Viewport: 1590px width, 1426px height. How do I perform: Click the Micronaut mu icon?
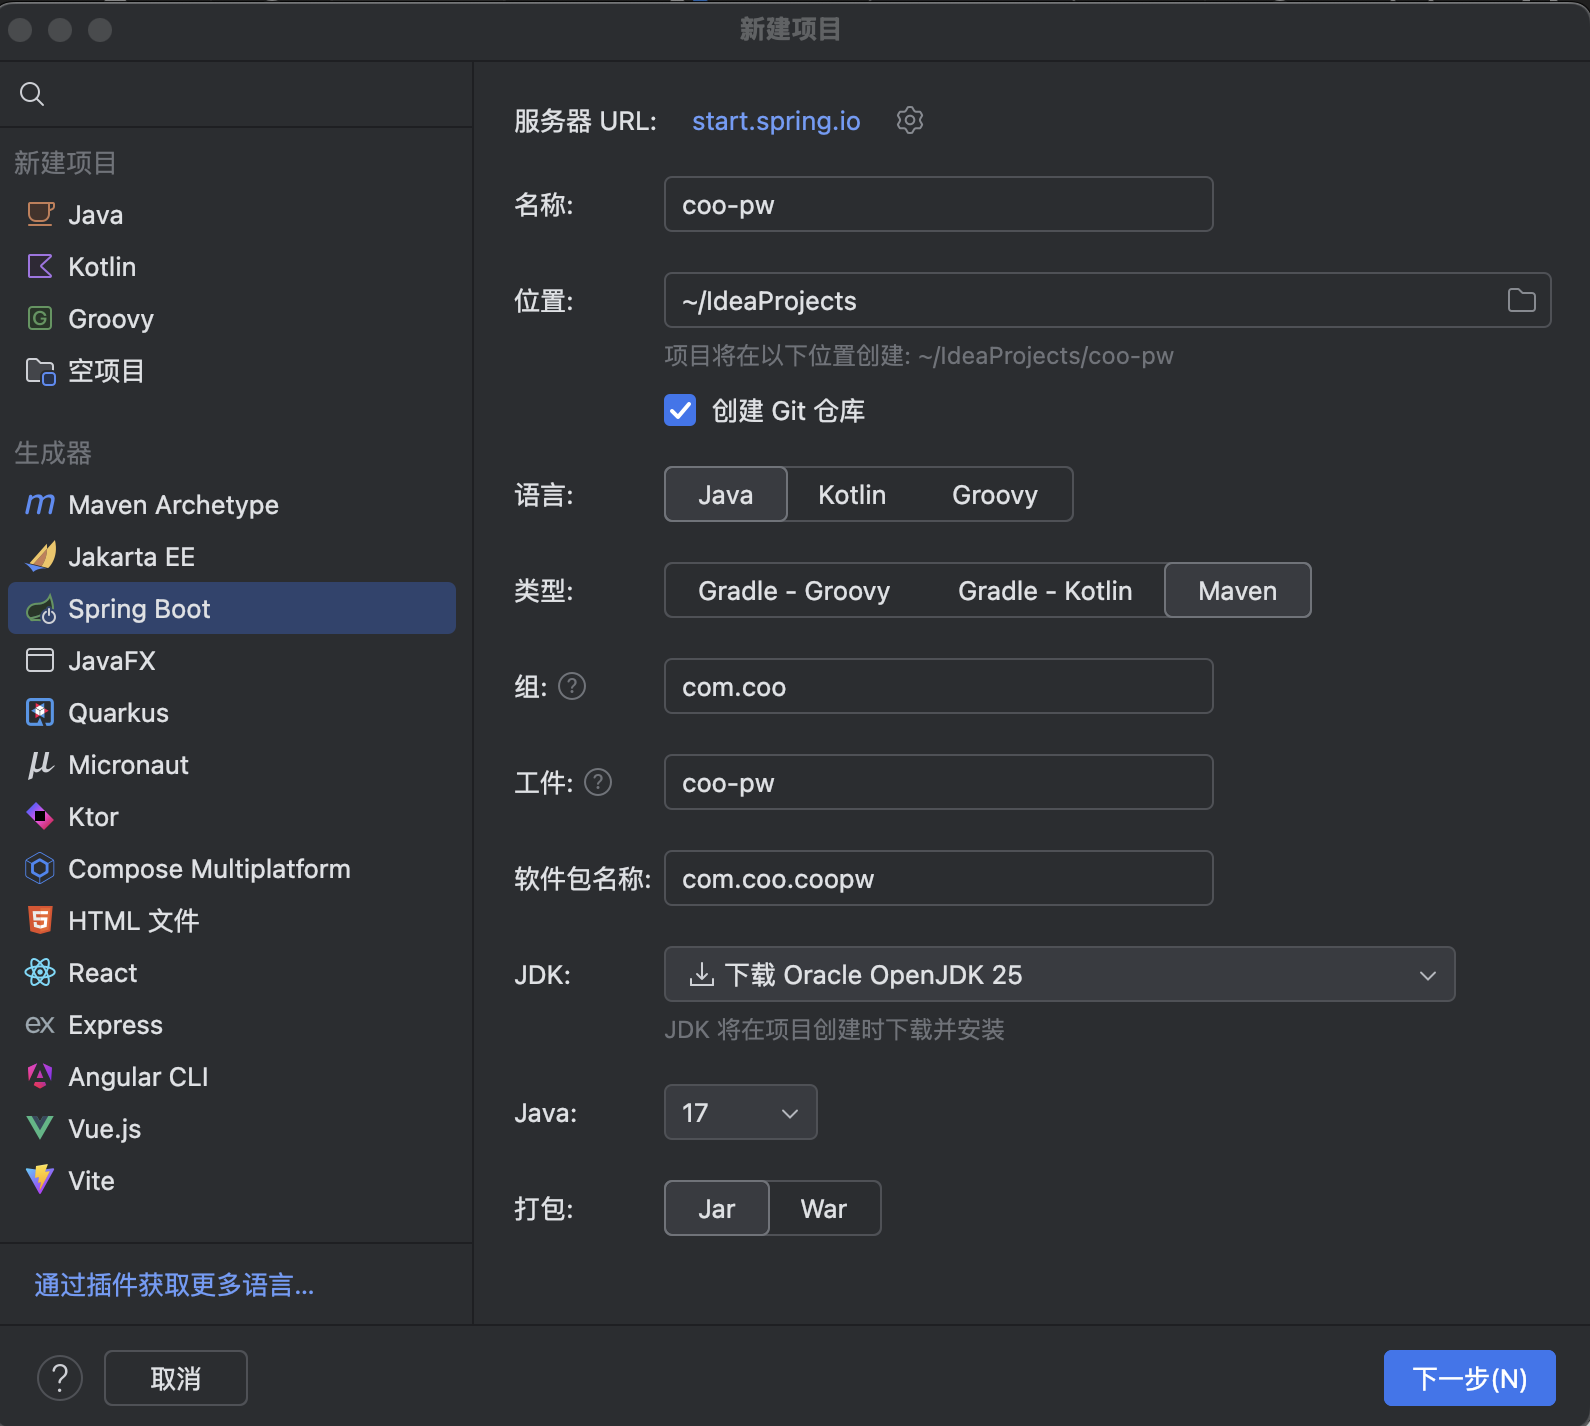(x=40, y=764)
